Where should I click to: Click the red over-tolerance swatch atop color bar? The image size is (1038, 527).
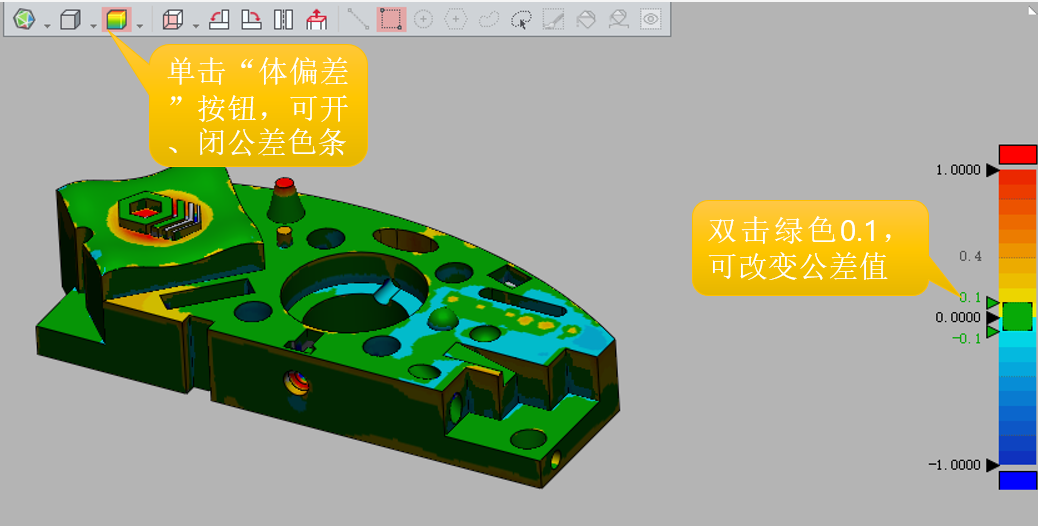click(1017, 154)
